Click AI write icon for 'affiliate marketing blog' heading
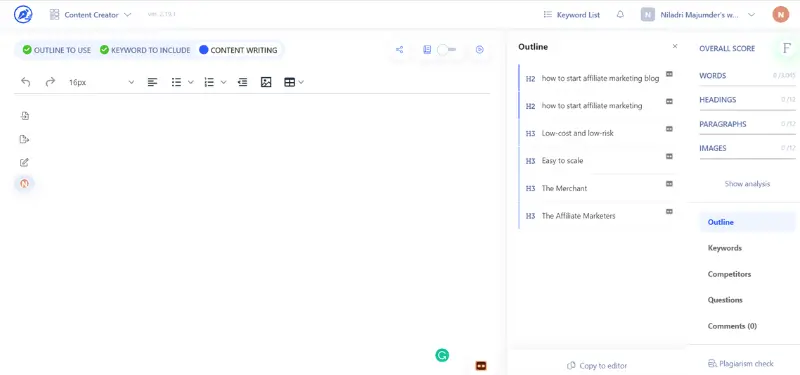Image resolution: width=800 pixels, height=375 pixels. 669,74
